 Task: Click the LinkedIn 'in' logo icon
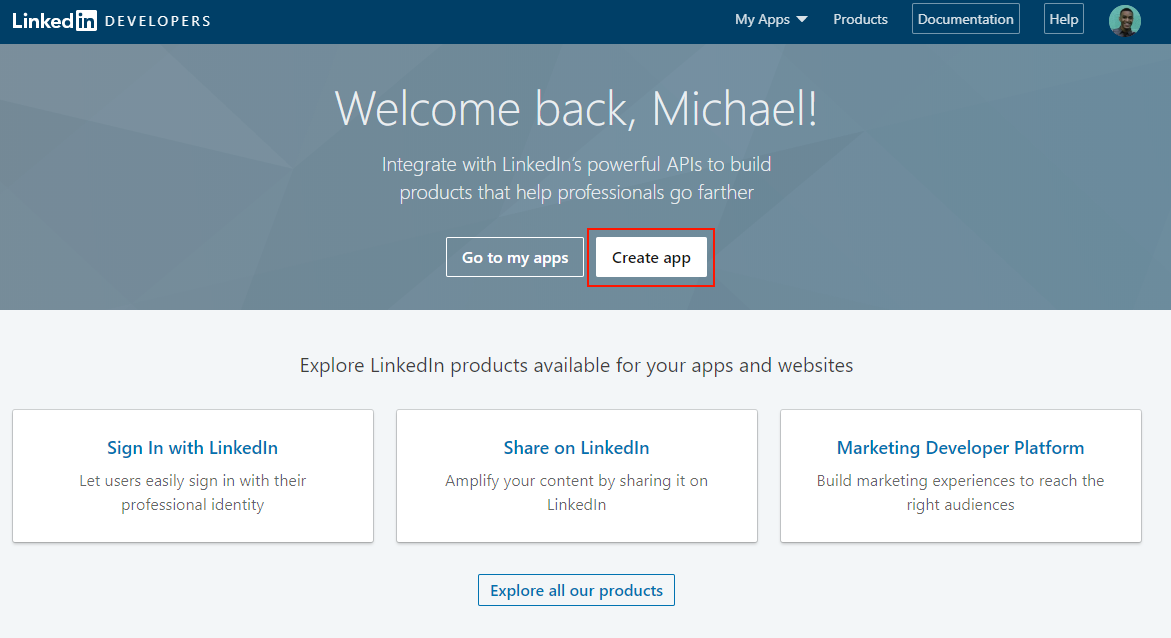coord(86,21)
